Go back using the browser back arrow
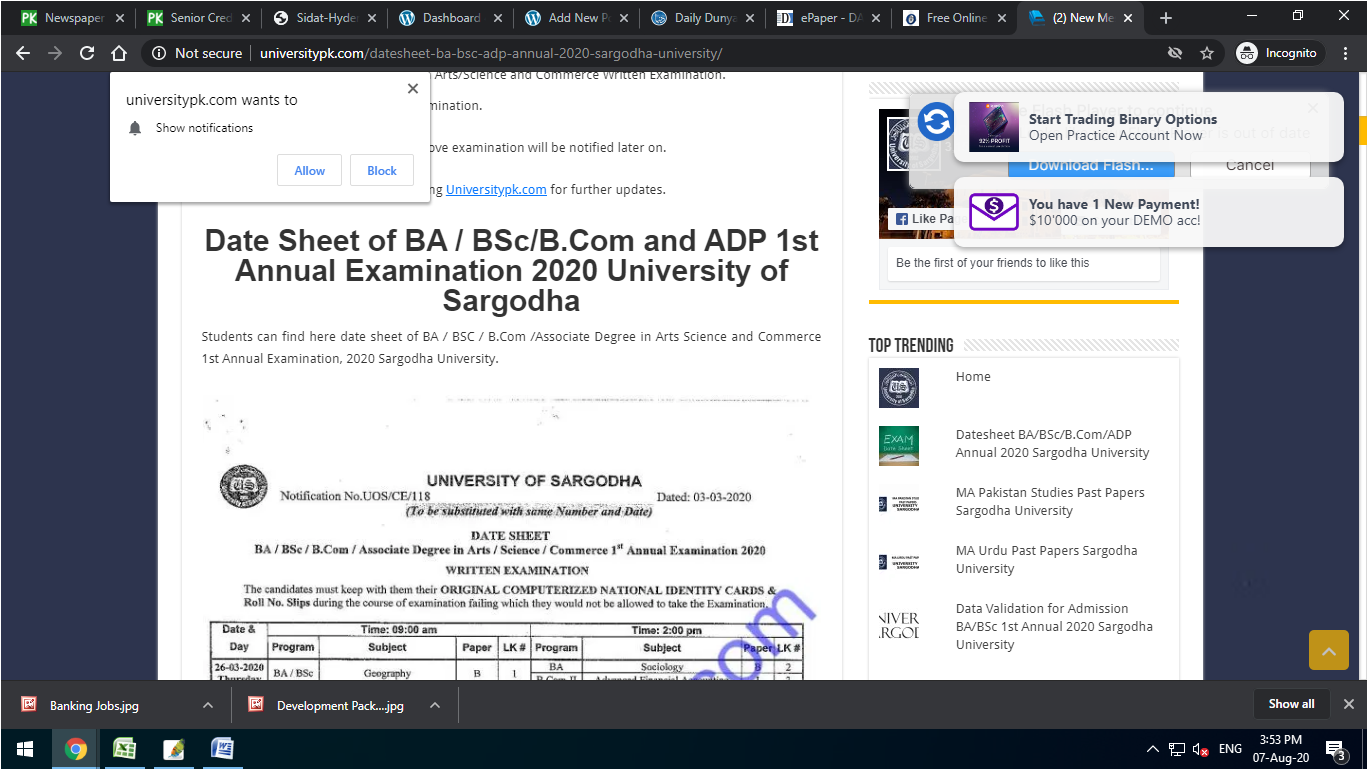 (23, 53)
